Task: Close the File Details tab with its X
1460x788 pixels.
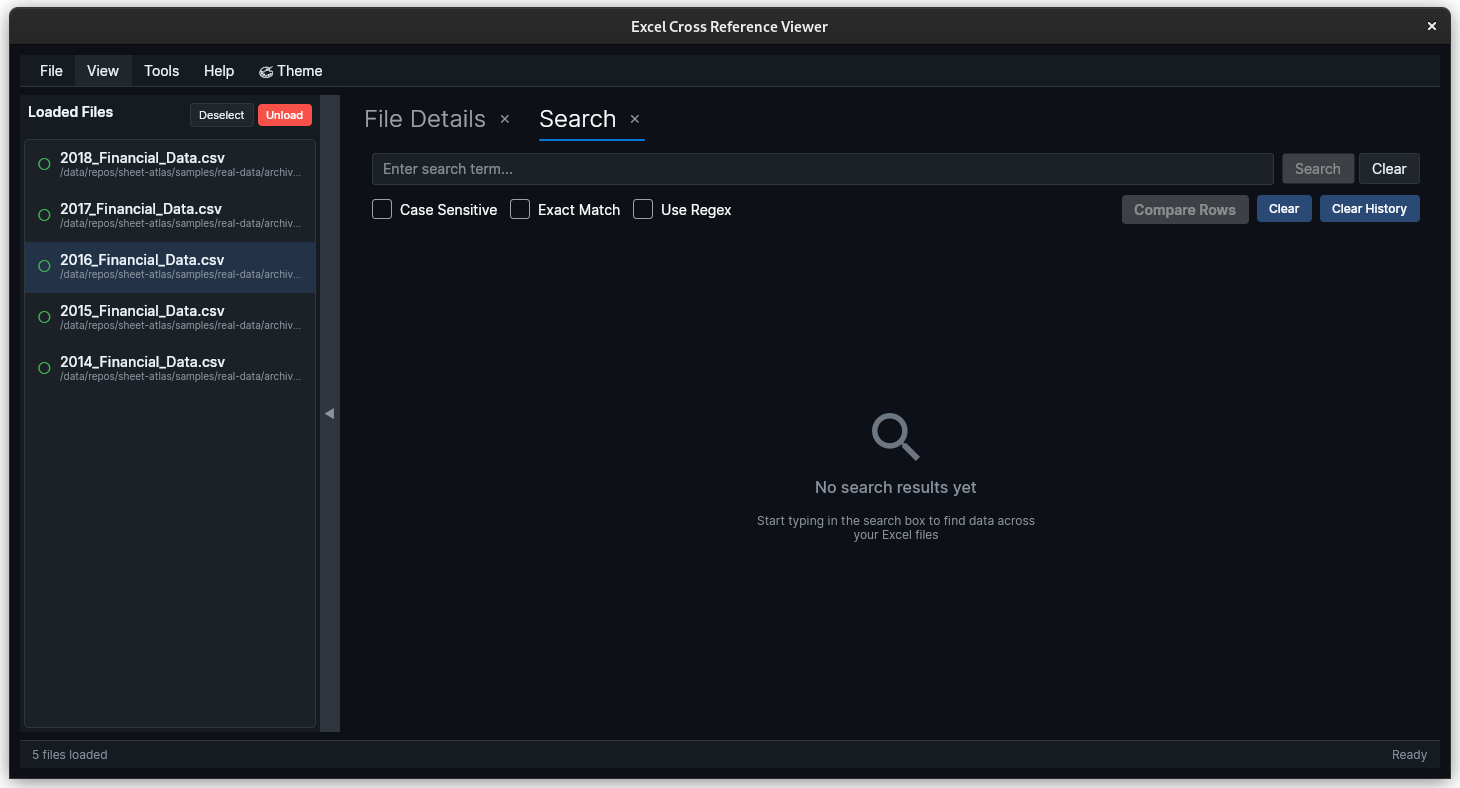Action: pos(505,119)
